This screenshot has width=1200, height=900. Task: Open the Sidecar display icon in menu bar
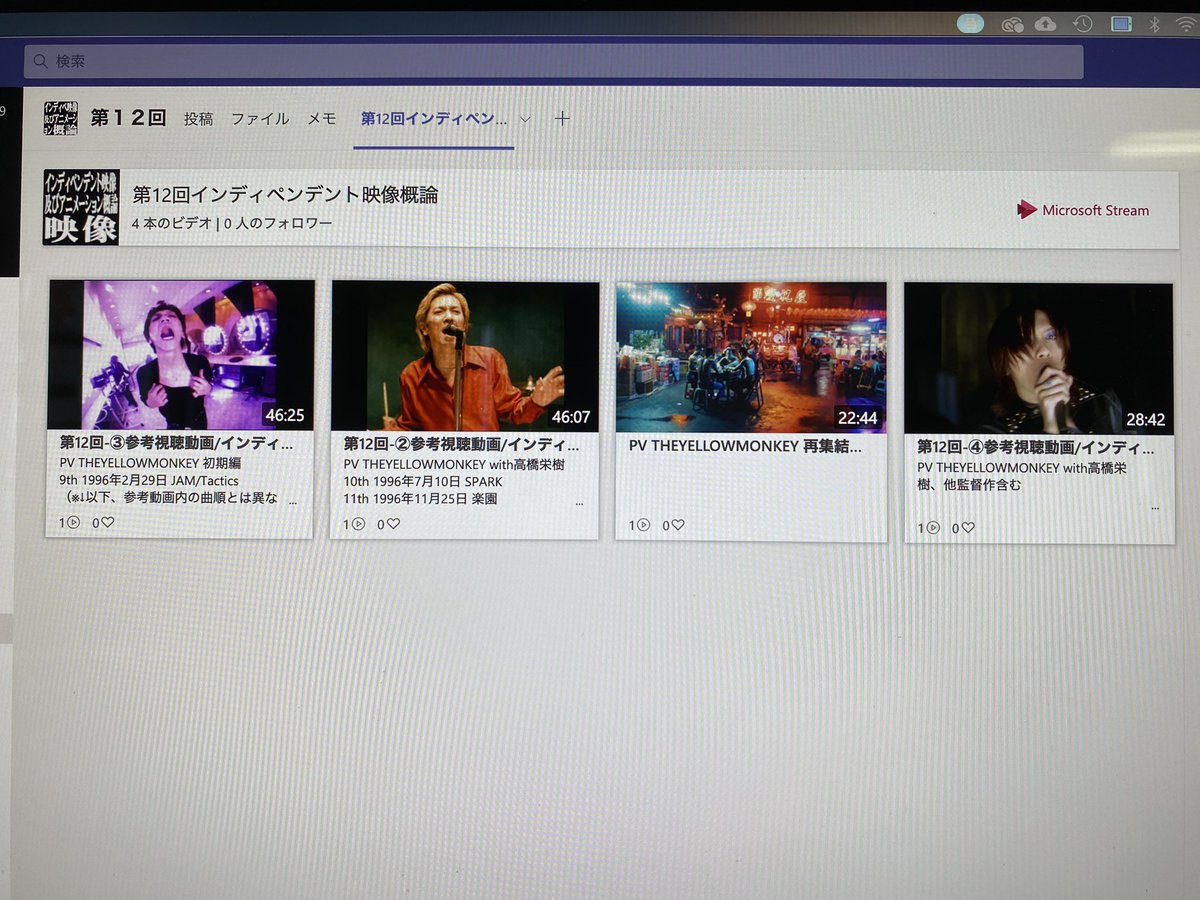(x=1120, y=22)
